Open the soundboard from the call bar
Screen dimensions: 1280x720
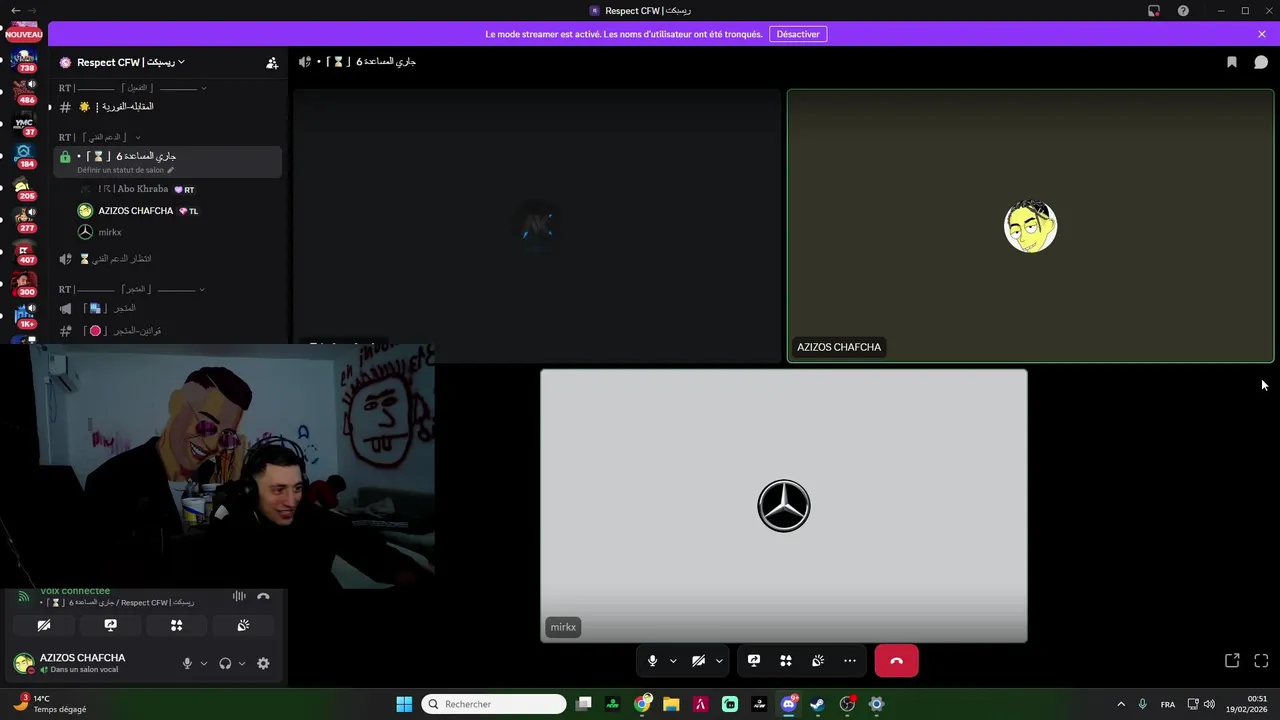(818, 661)
